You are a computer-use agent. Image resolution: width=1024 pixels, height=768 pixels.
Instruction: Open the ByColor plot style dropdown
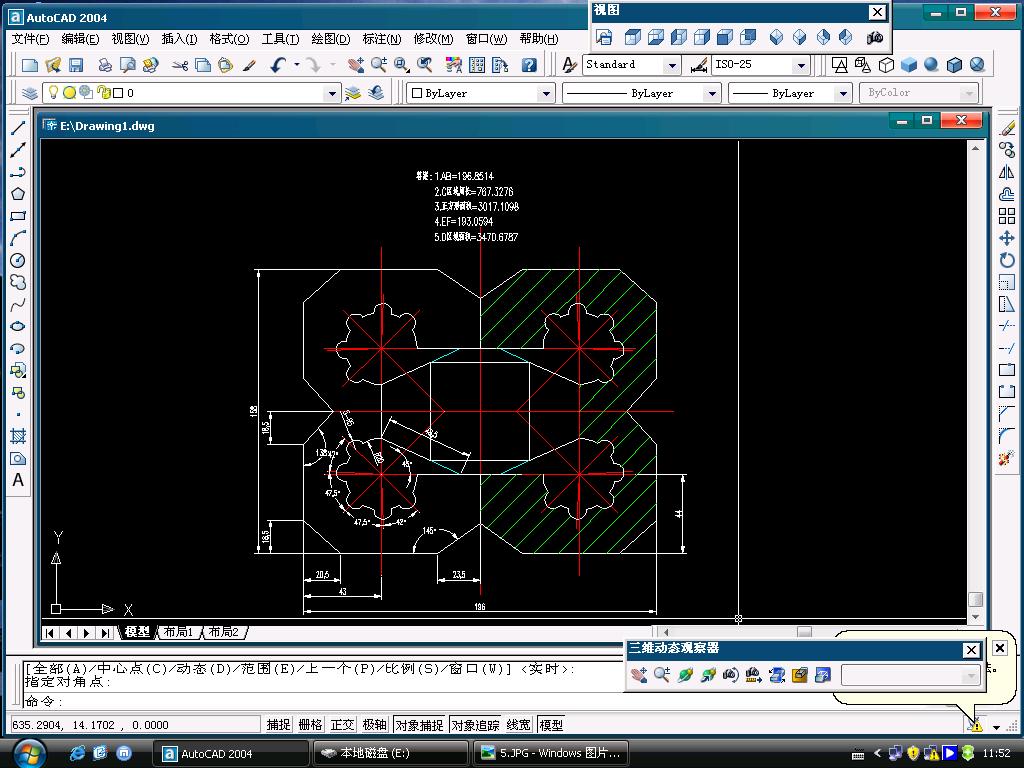click(970, 93)
